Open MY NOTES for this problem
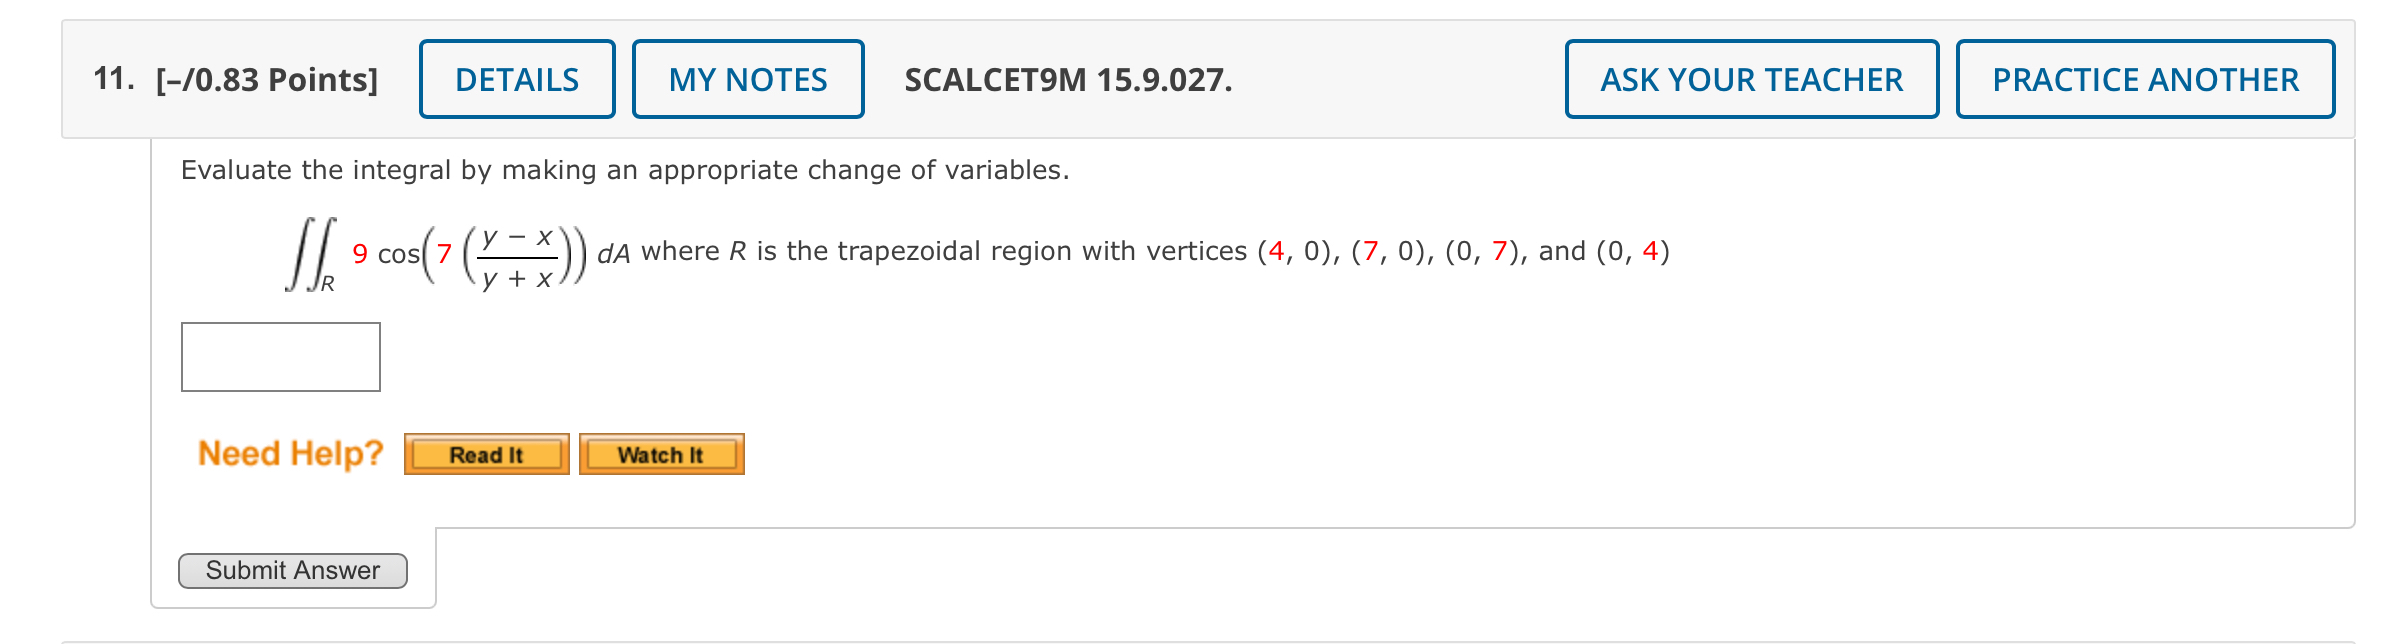The width and height of the screenshot is (2388, 644). pos(748,79)
